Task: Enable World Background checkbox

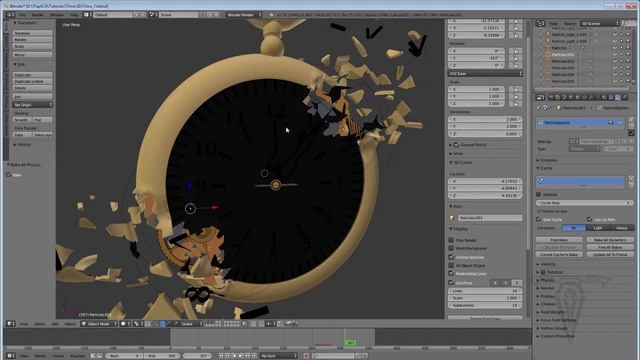Action: point(451,248)
